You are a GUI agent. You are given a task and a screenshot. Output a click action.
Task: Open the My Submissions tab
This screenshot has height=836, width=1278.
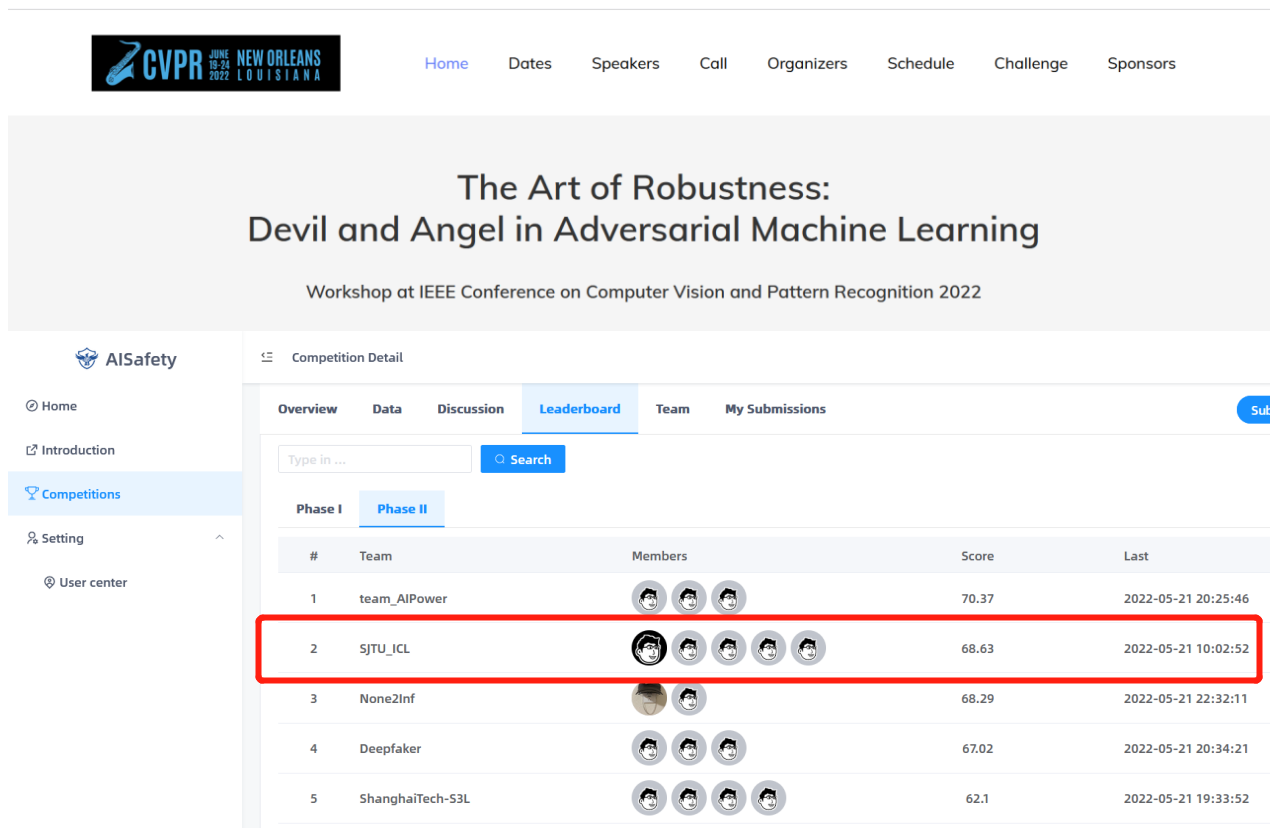(775, 409)
